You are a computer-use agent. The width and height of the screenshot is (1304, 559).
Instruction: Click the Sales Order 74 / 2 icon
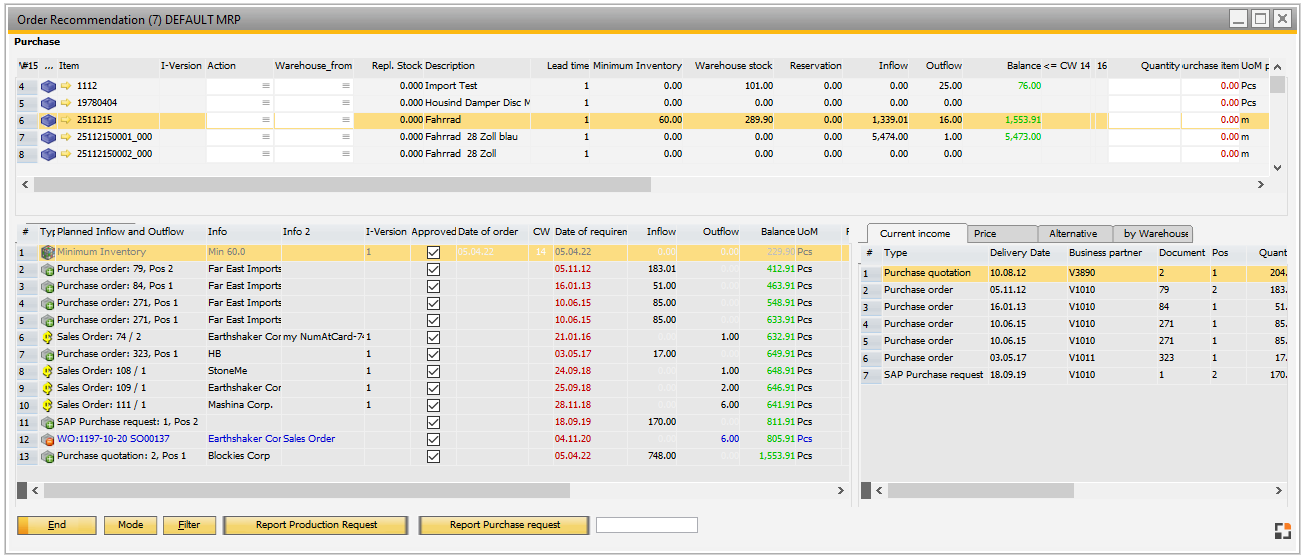47,338
